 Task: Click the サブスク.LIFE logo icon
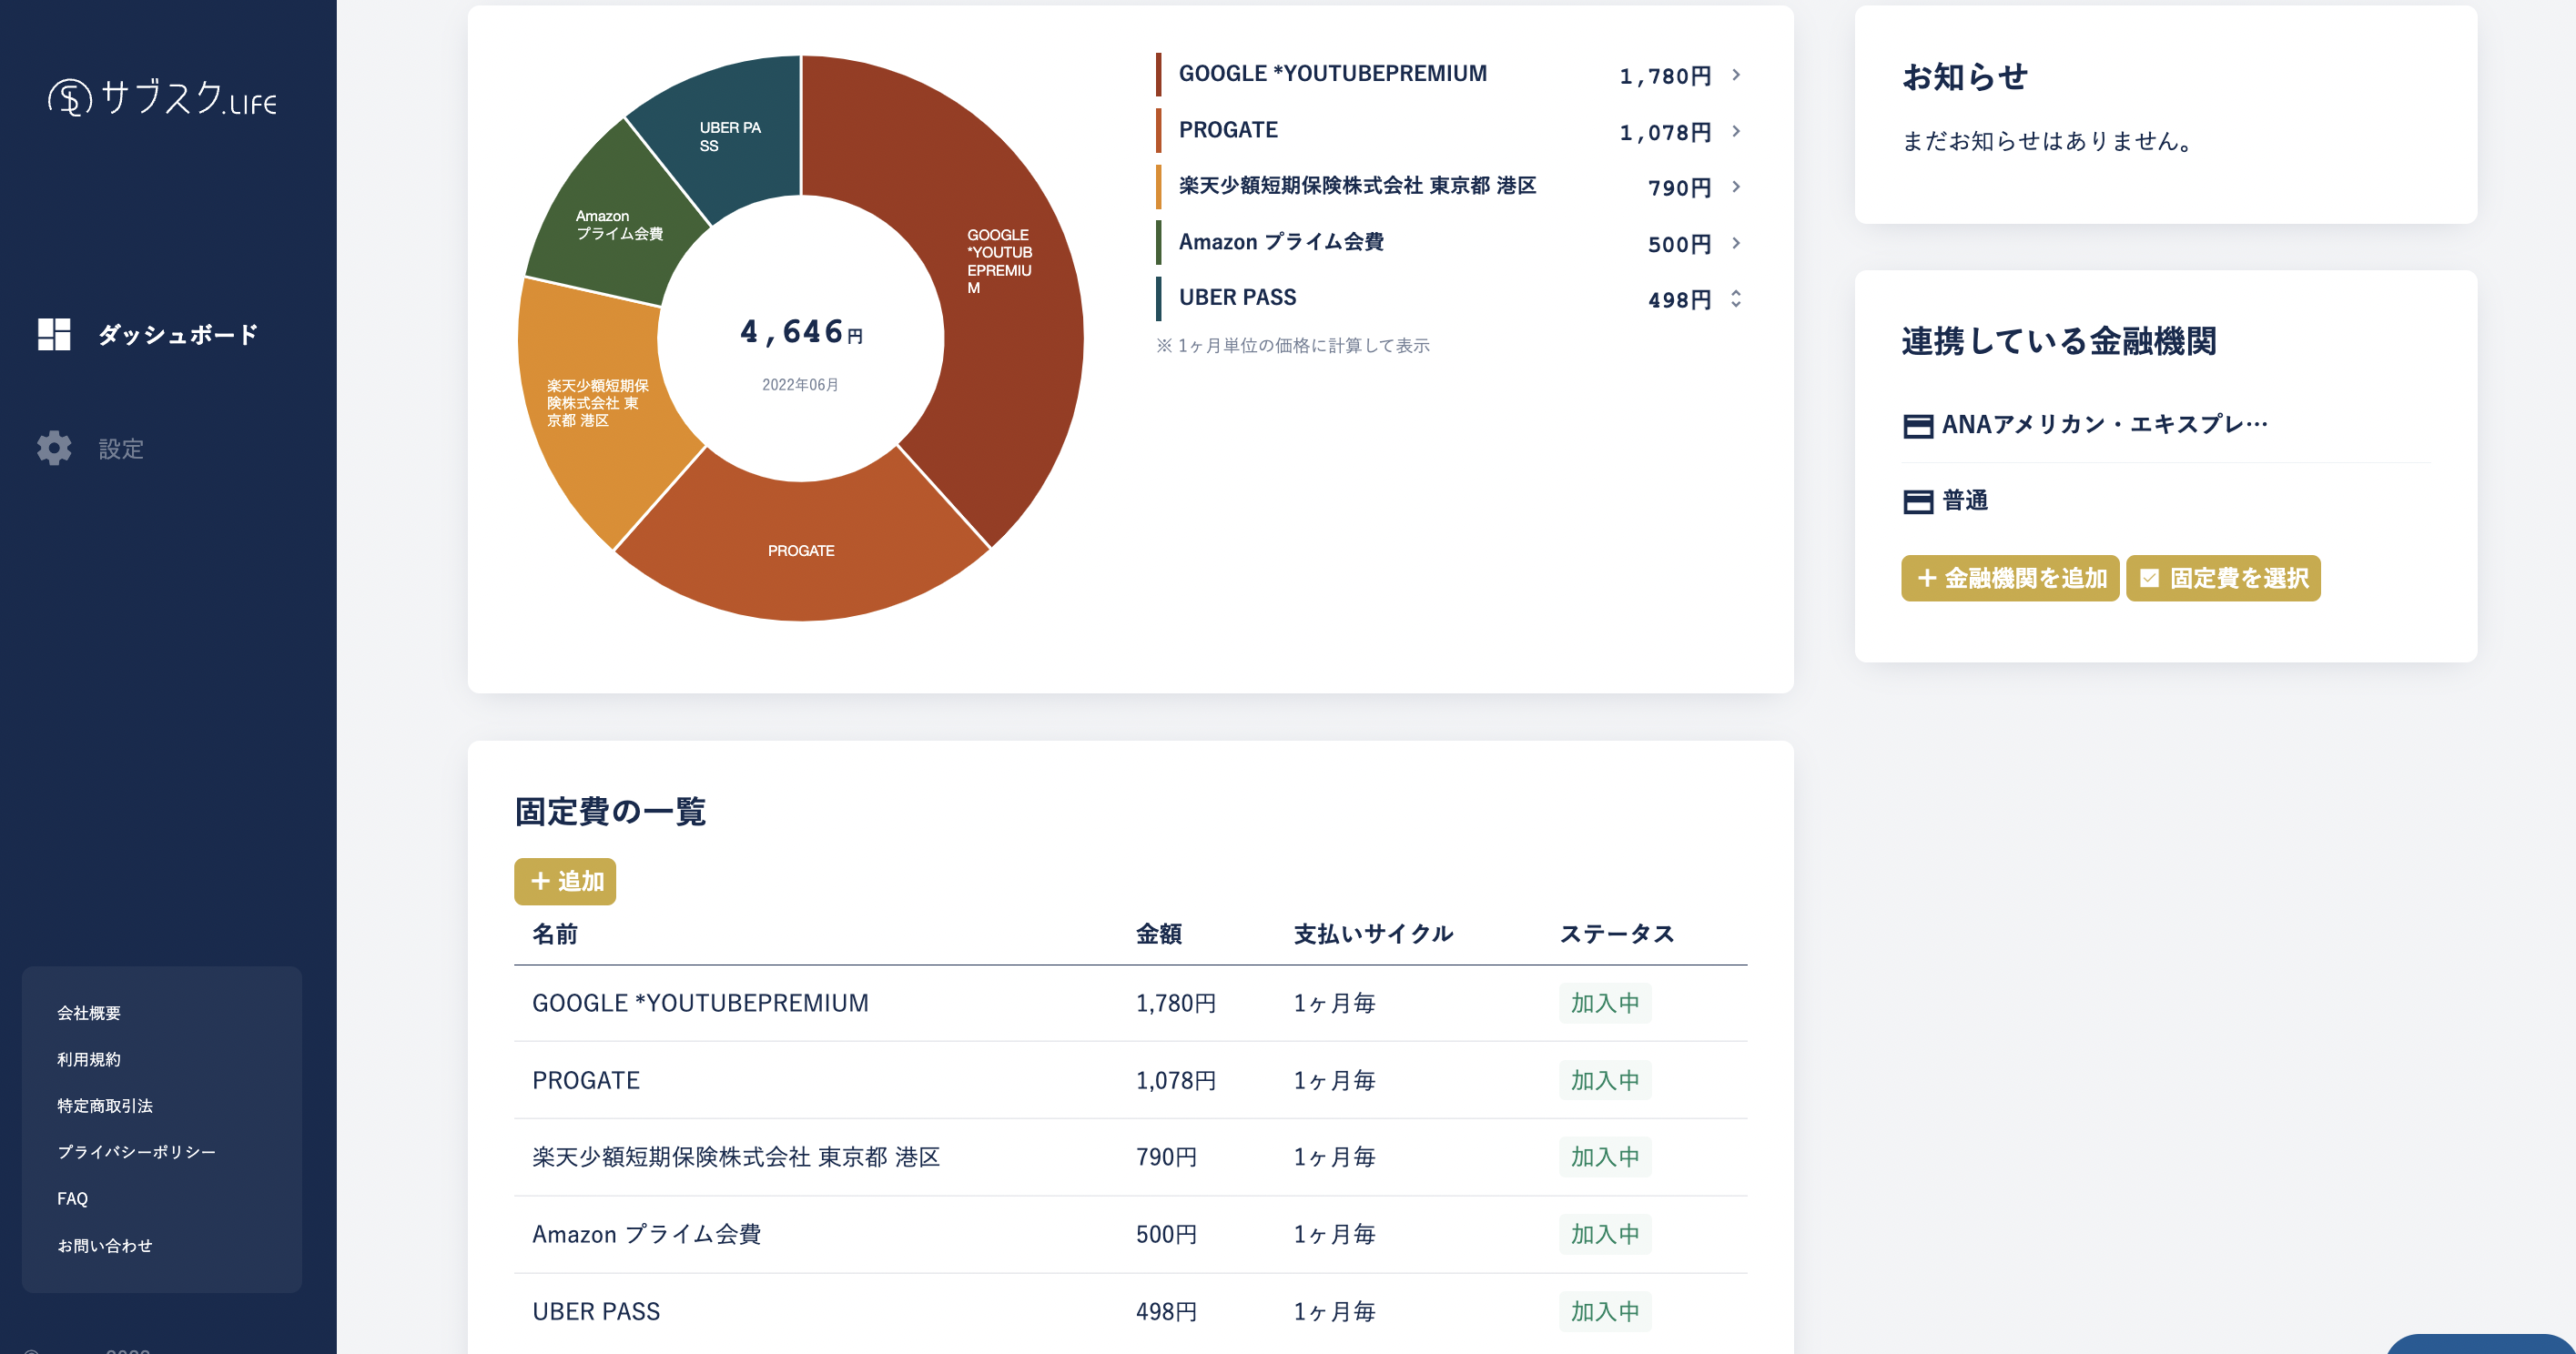click(x=70, y=98)
